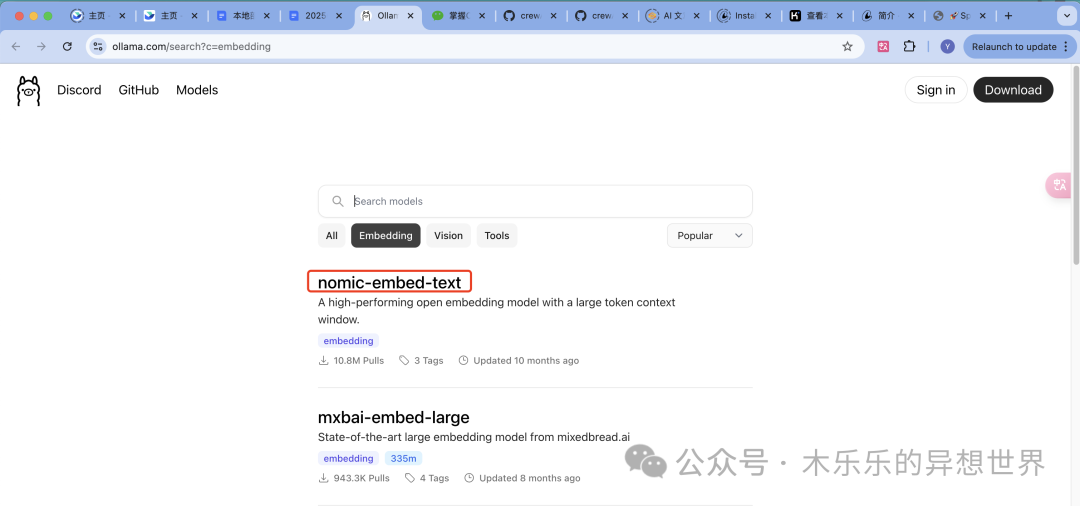The width and height of the screenshot is (1080, 506).
Task: Select the Tools filter
Action: coord(497,235)
